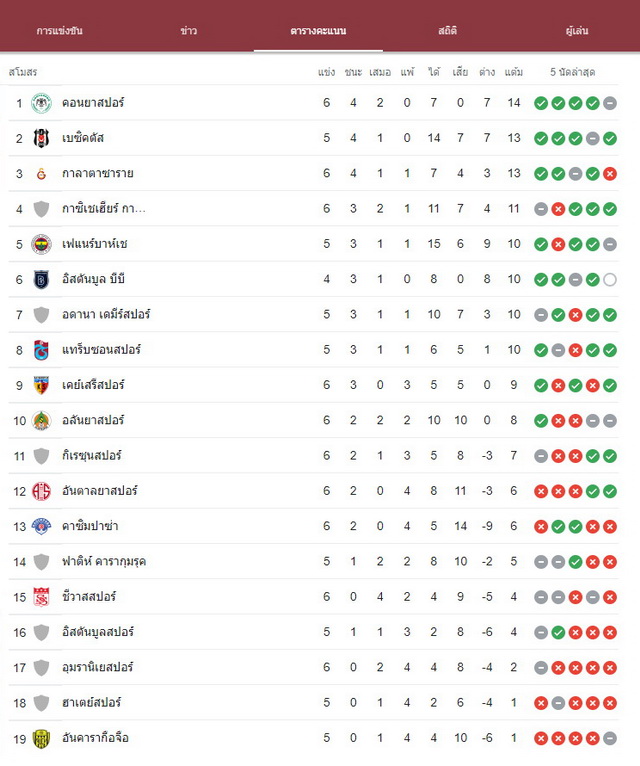This screenshot has height=766, width=640.
Task: Open the เบซิคตัส team name link
Action: [83, 138]
